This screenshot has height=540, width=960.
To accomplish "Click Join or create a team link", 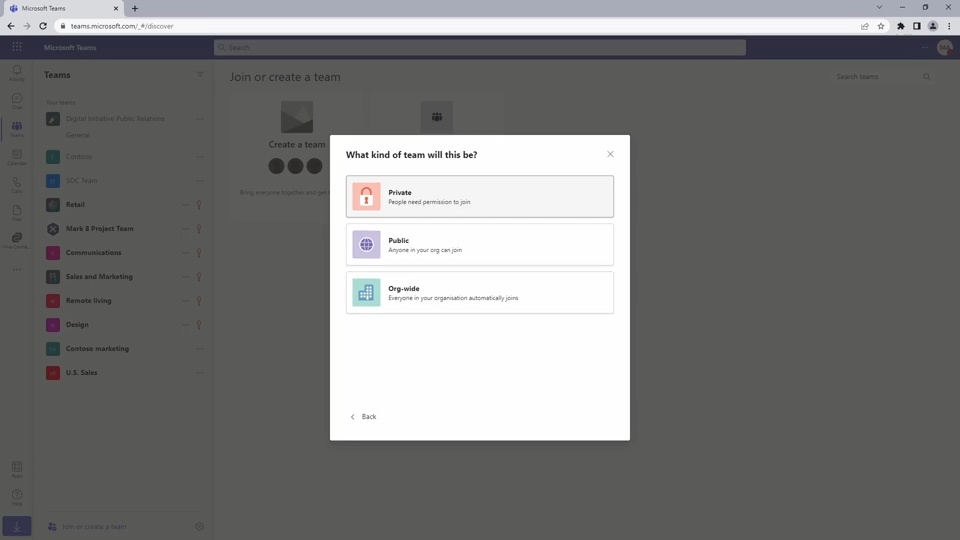I will pyautogui.click(x=87, y=527).
